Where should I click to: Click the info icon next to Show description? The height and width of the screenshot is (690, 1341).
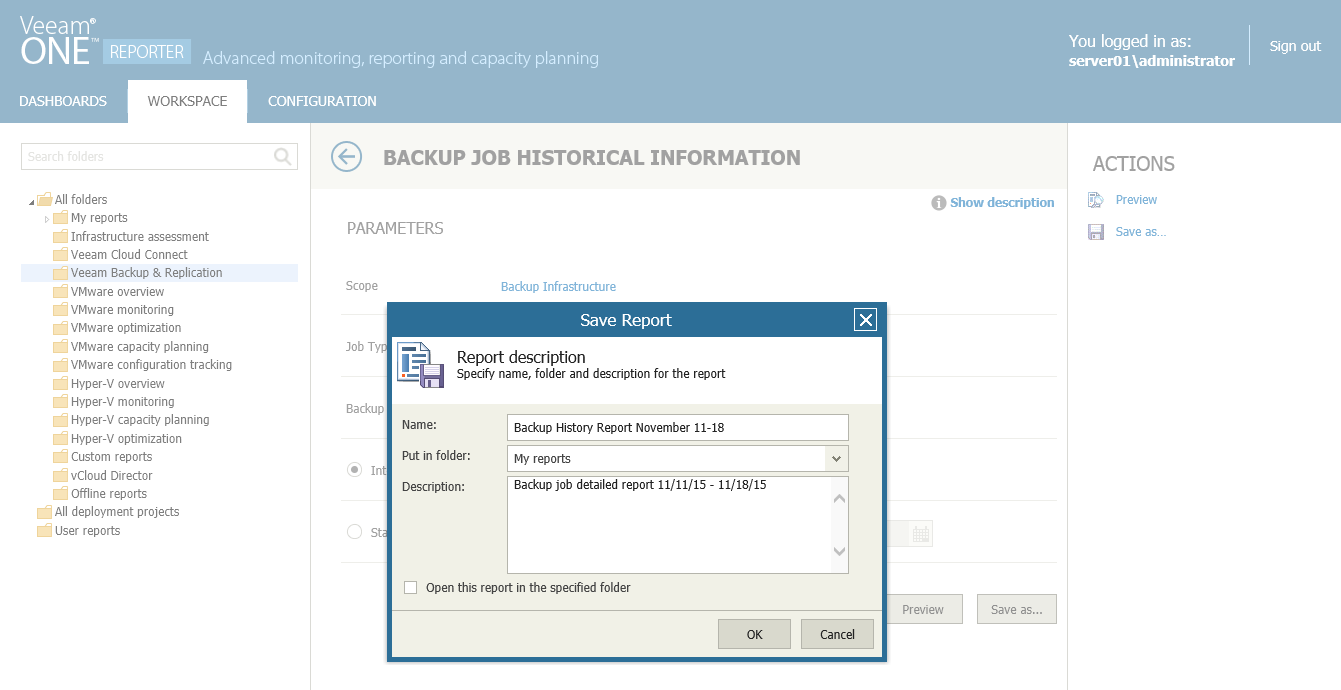pyautogui.click(x=938, y=203)
